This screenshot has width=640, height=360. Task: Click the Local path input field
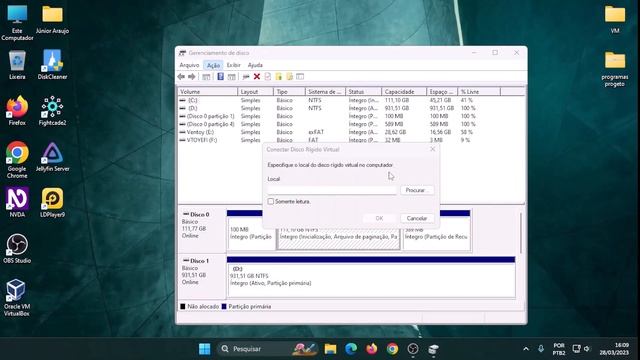[x=332, y=190]
